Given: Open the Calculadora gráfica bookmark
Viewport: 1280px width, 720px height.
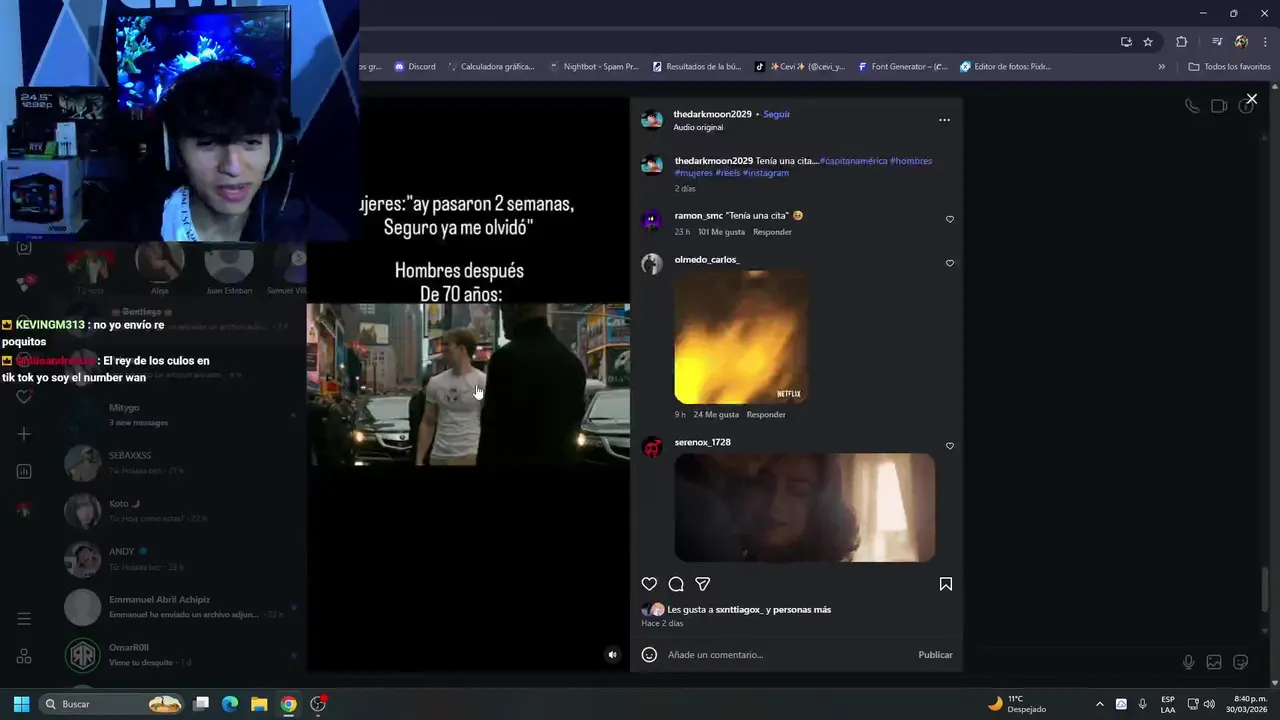Looking at the screenshot, I should pos(491,67).
